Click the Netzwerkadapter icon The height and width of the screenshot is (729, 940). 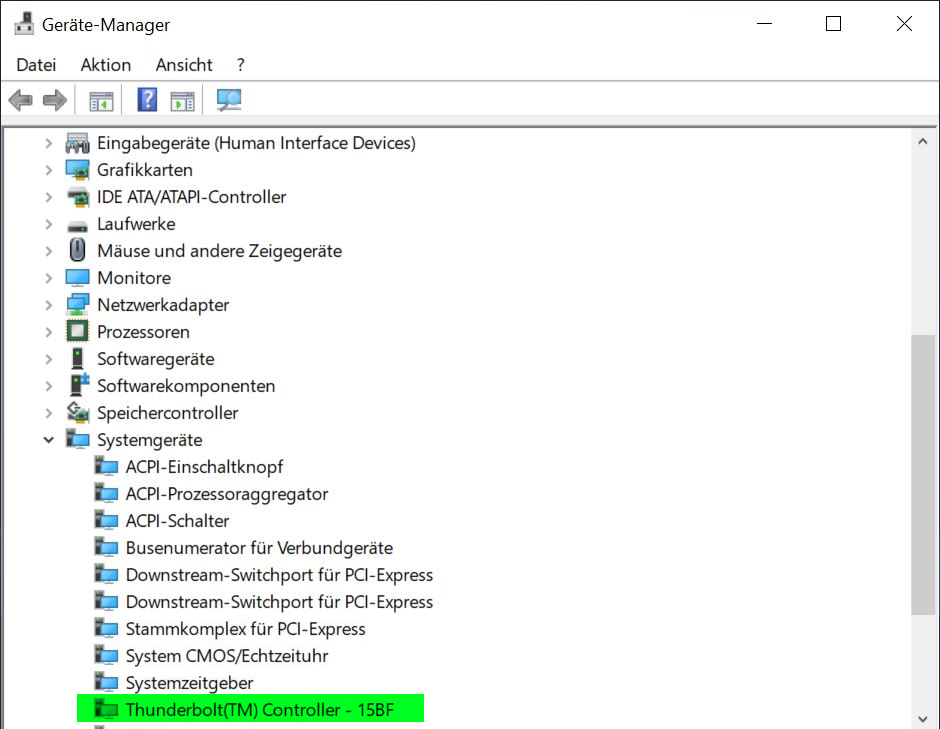tap(77, 305)
